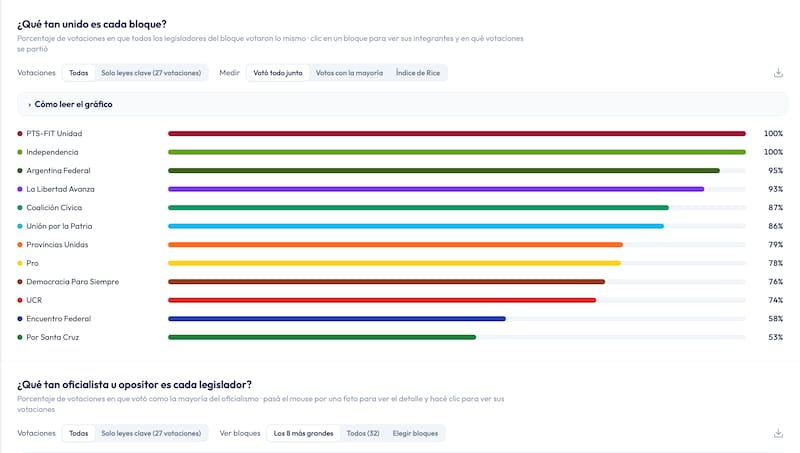Click the 87% value for Coalición Cívica
The height and width of the screenshot is (453, 800).
pos(776,208)
